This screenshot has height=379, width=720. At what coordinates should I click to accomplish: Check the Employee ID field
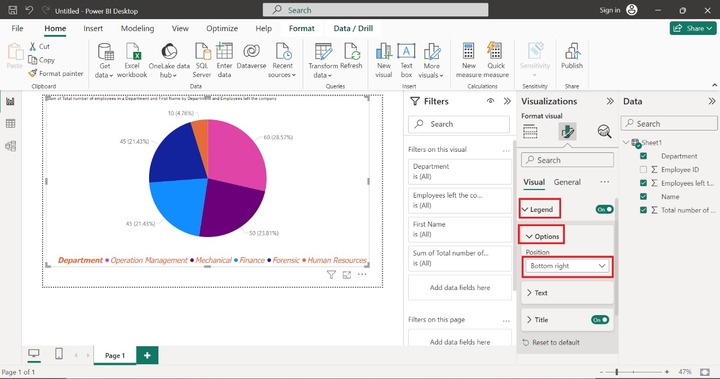643,170
